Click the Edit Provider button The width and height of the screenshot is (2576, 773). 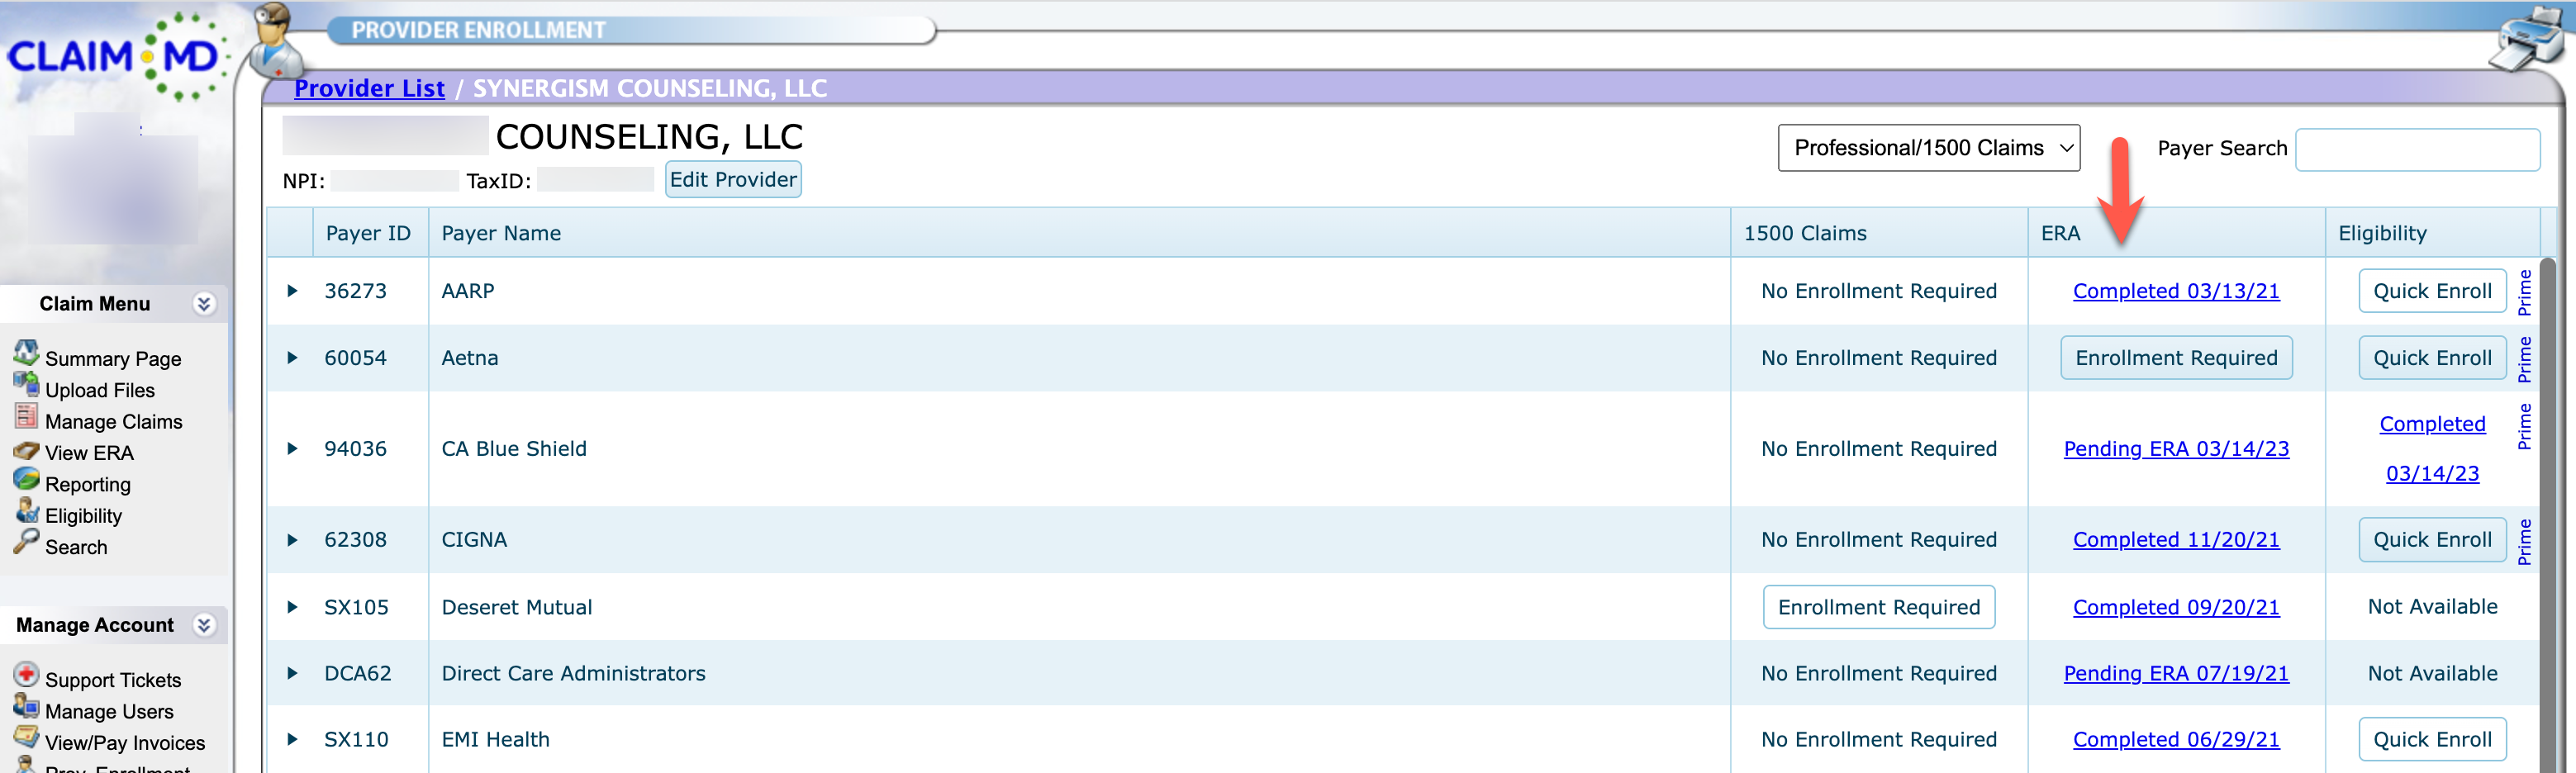point(732,180)
